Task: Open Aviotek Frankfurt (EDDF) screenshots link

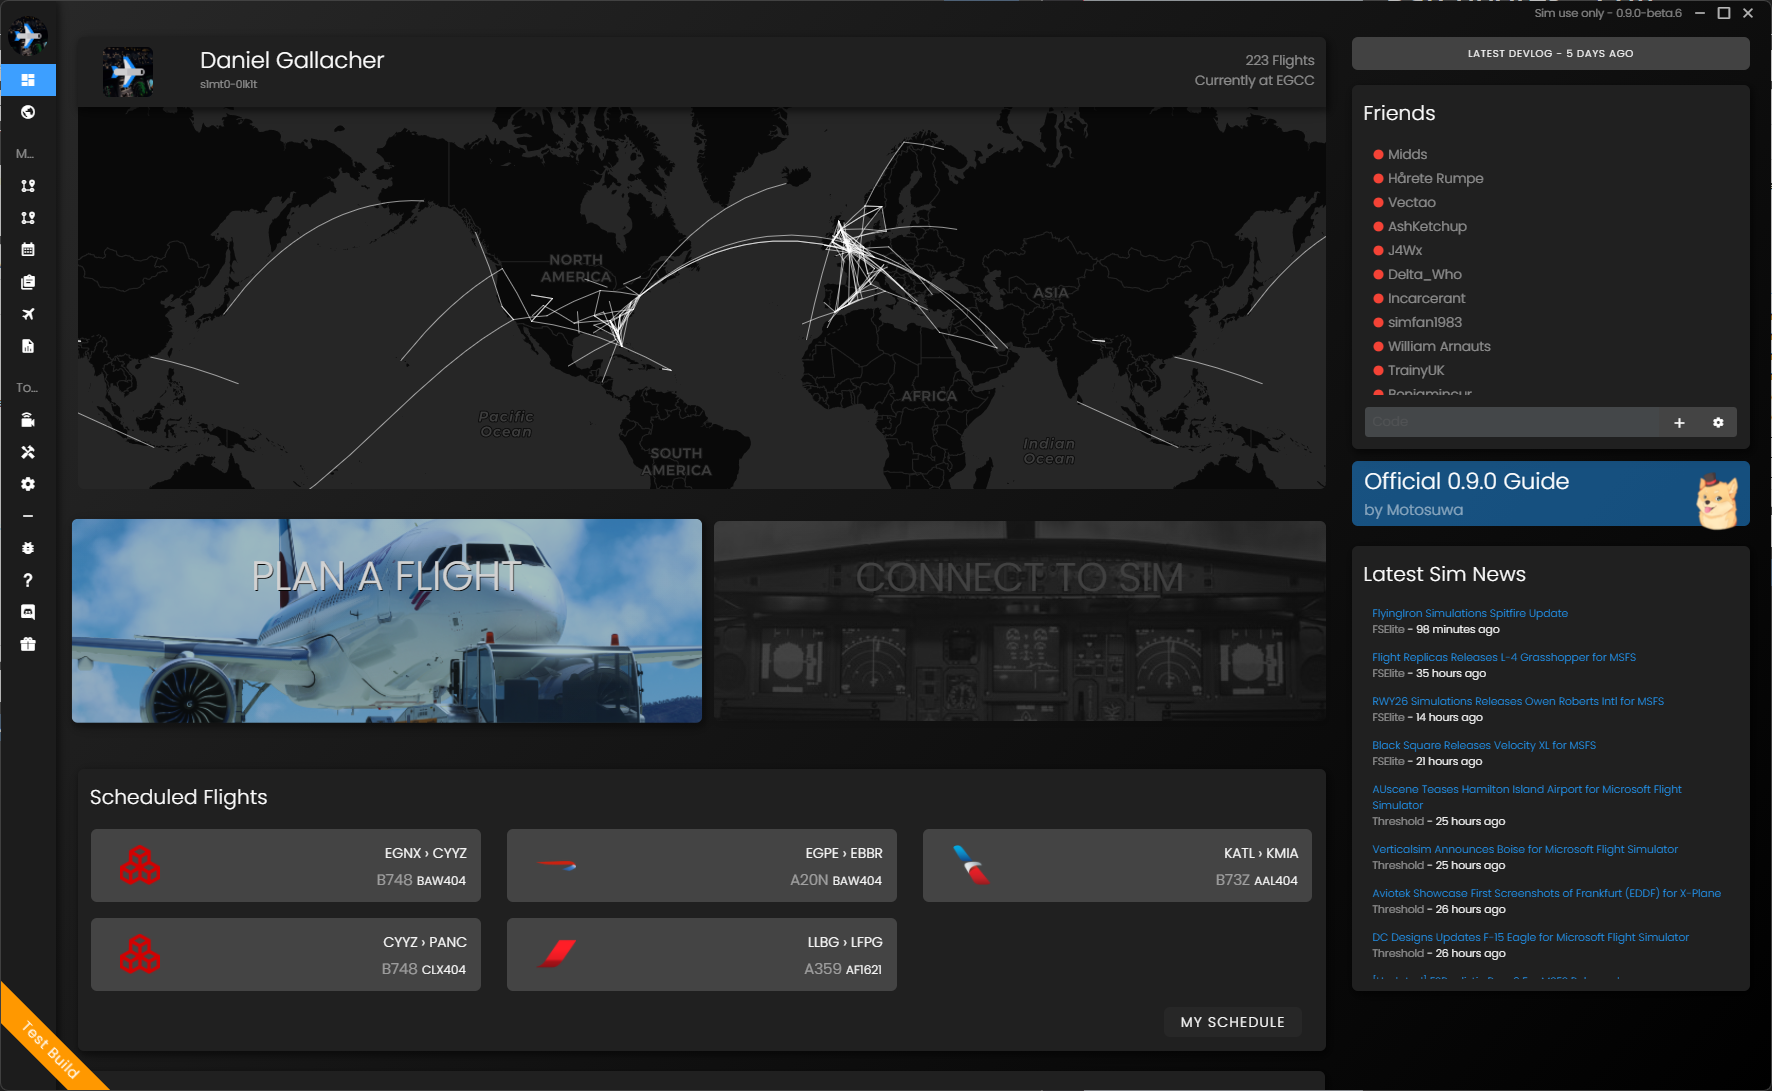Action: (x=1546, y=893)
